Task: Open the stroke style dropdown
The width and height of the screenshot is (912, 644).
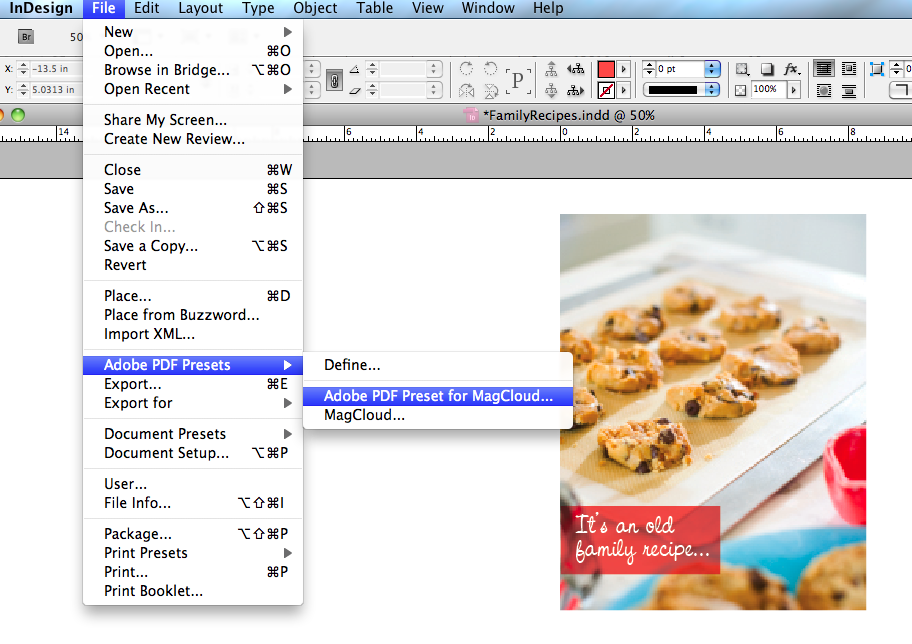Action: tap(712, 90)
